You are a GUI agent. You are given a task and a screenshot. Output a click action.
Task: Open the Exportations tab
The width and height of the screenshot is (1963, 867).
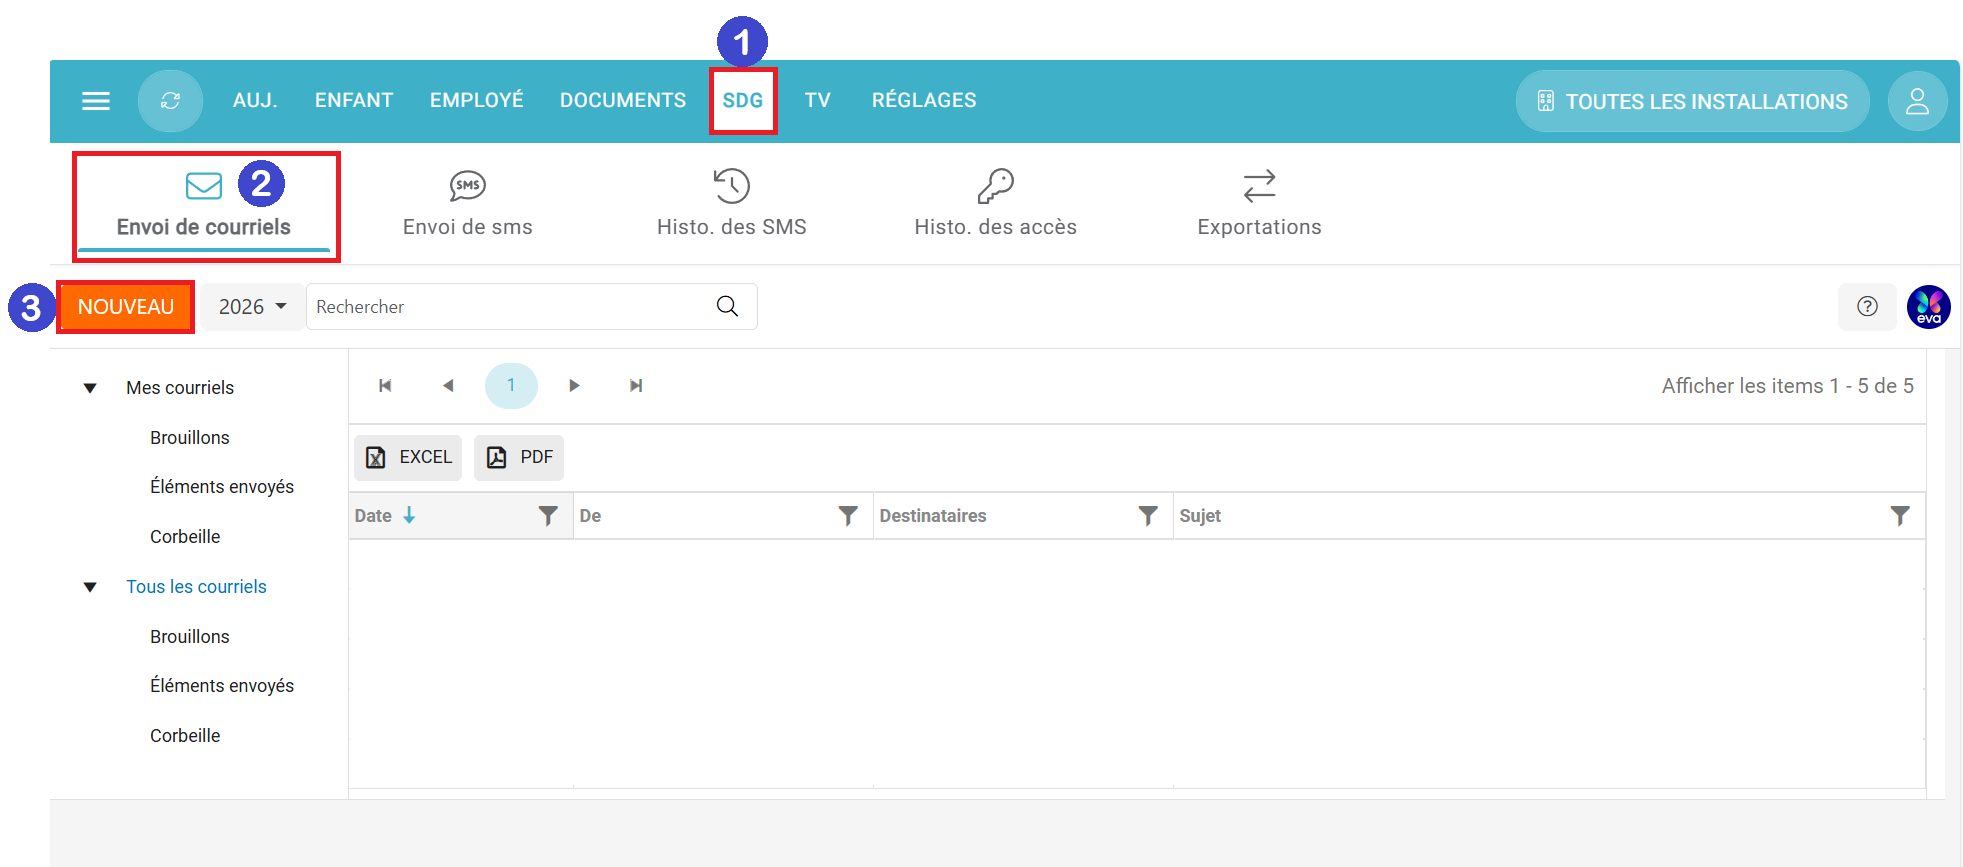(x=1258, y=204)
